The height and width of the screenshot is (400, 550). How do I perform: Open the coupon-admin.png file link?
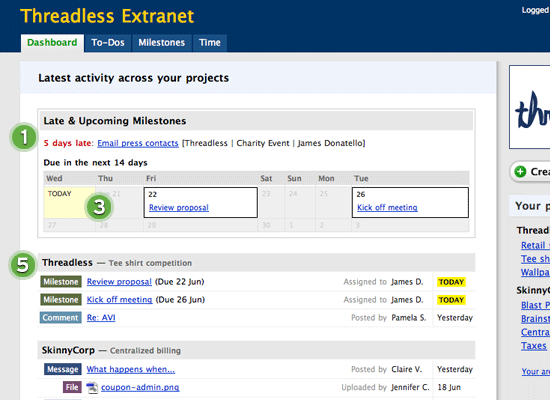tap(140, 387)
